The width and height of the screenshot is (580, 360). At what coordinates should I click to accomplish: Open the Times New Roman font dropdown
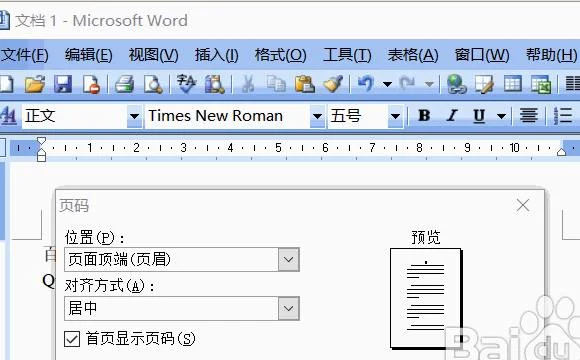(317, 117)
